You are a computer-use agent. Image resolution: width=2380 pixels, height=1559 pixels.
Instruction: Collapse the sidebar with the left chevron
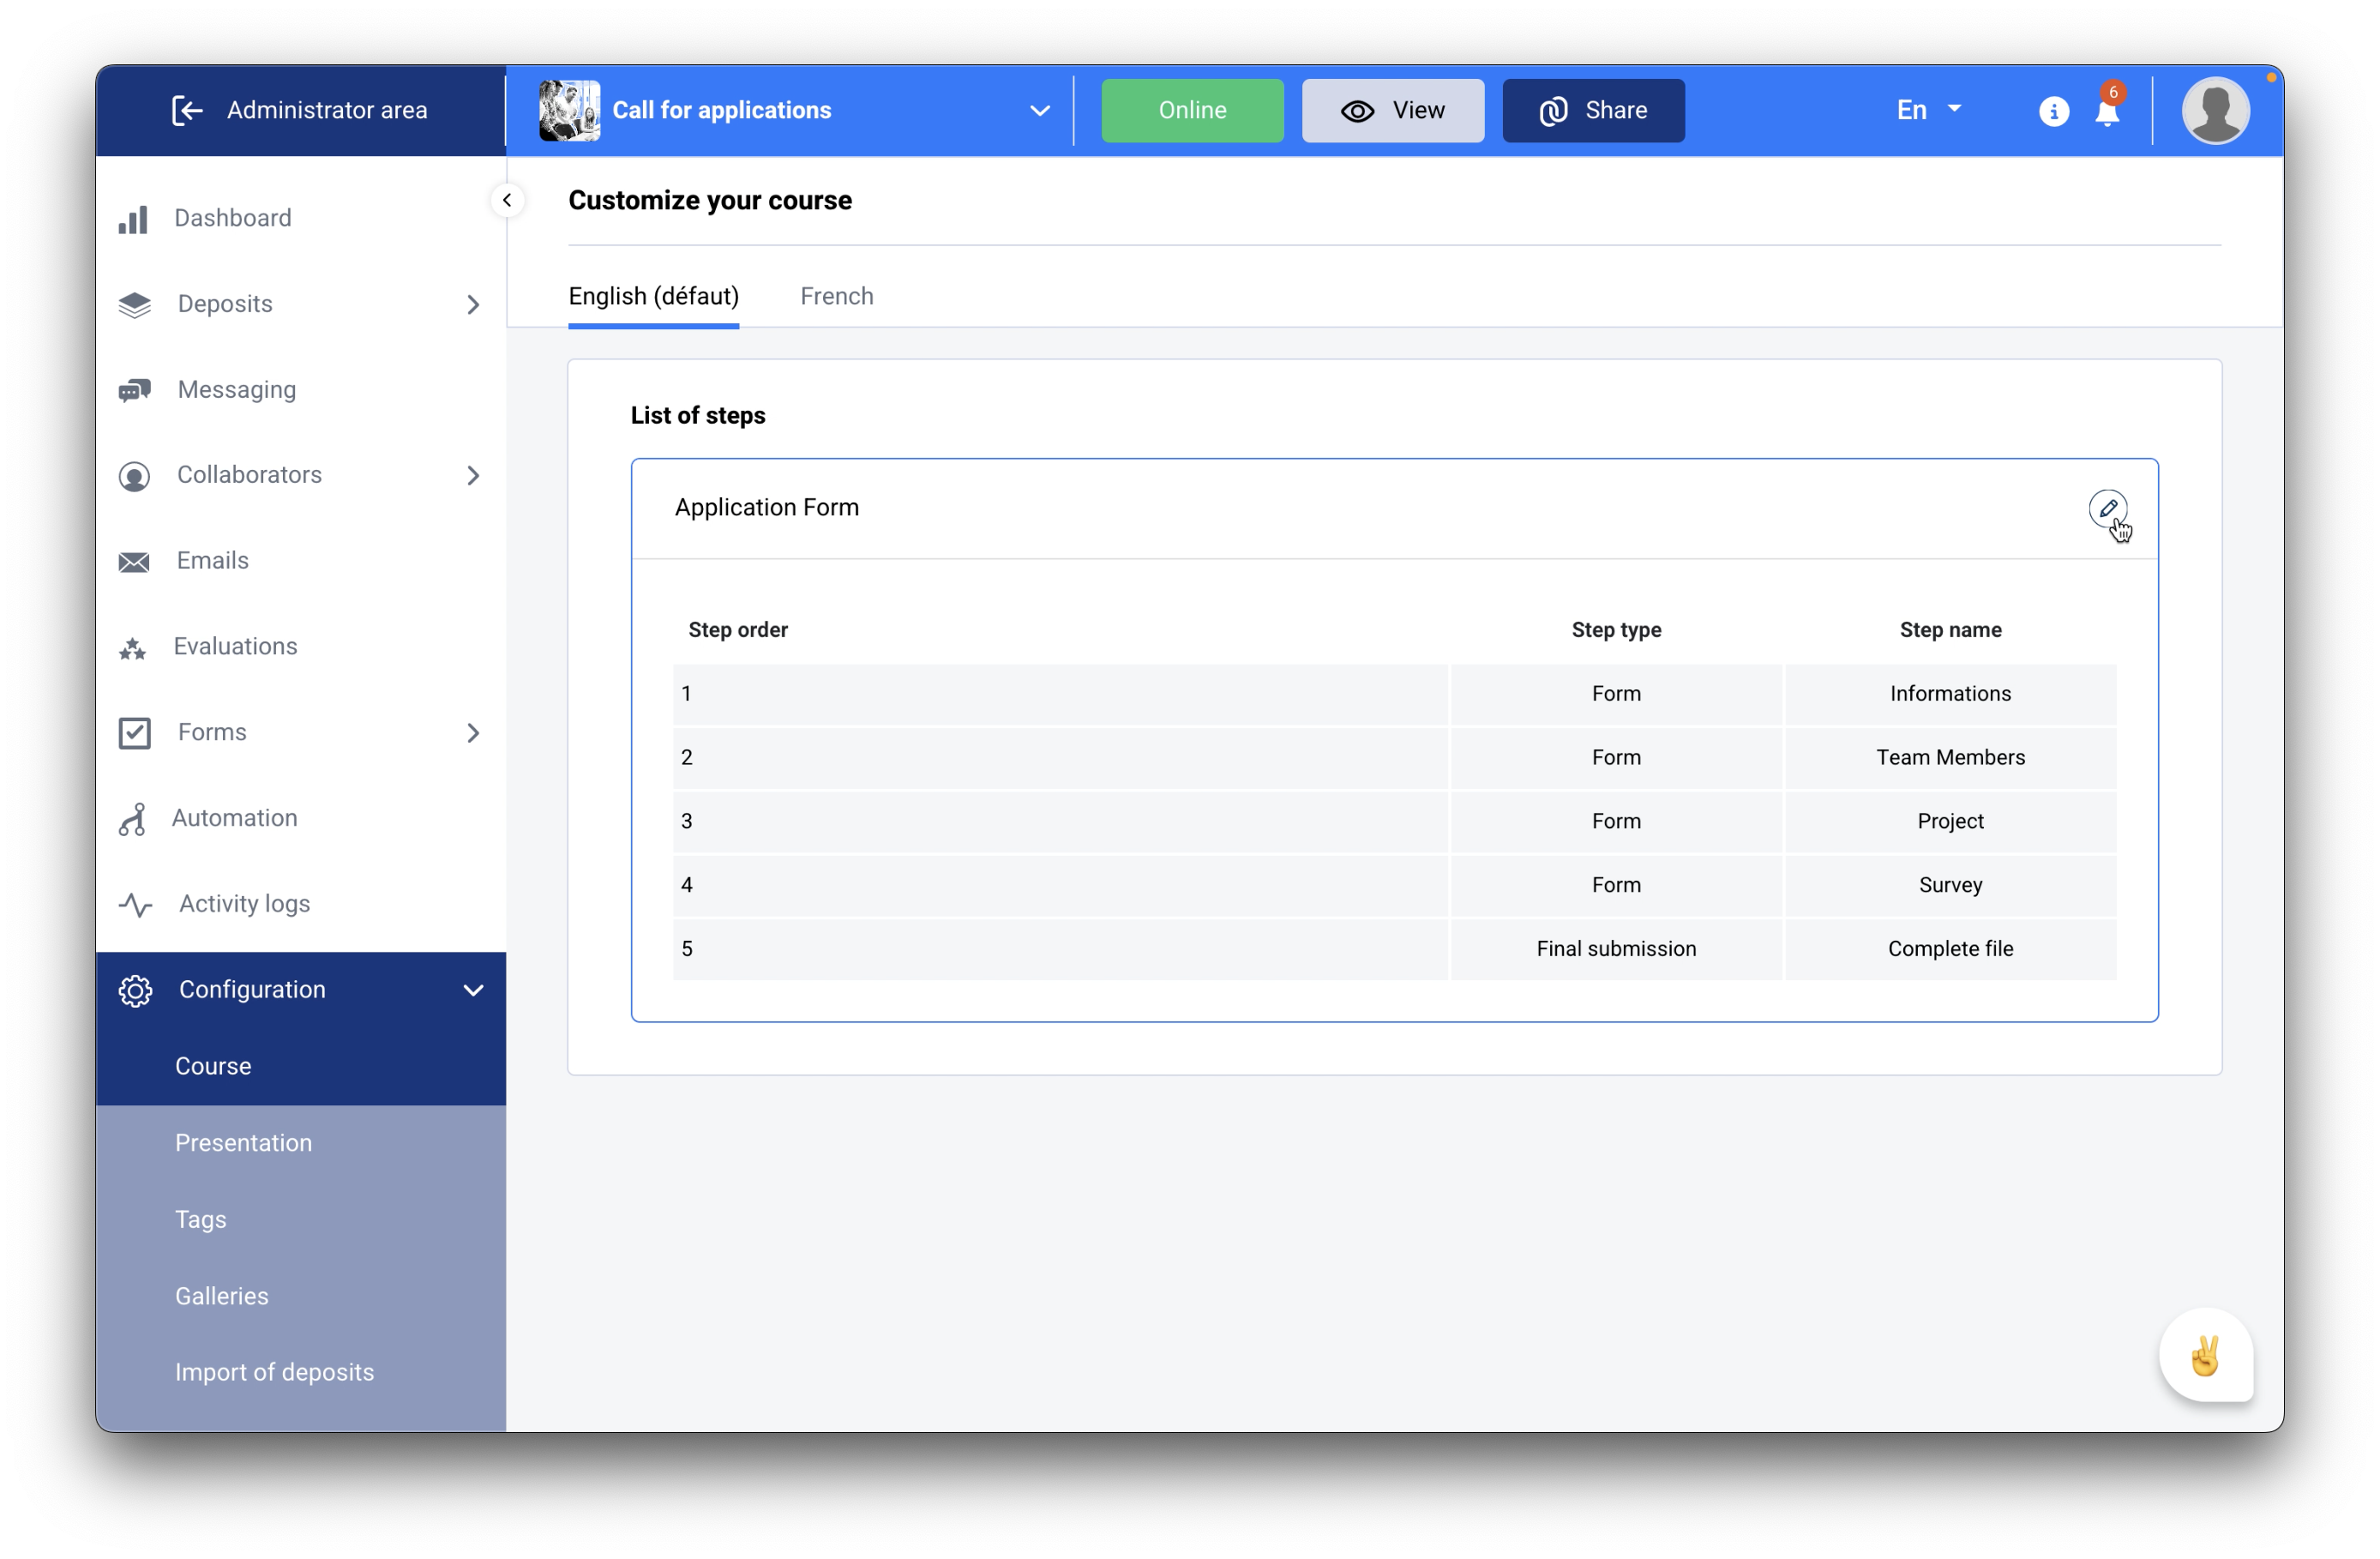pyautogui.click(x=507, y=200)
